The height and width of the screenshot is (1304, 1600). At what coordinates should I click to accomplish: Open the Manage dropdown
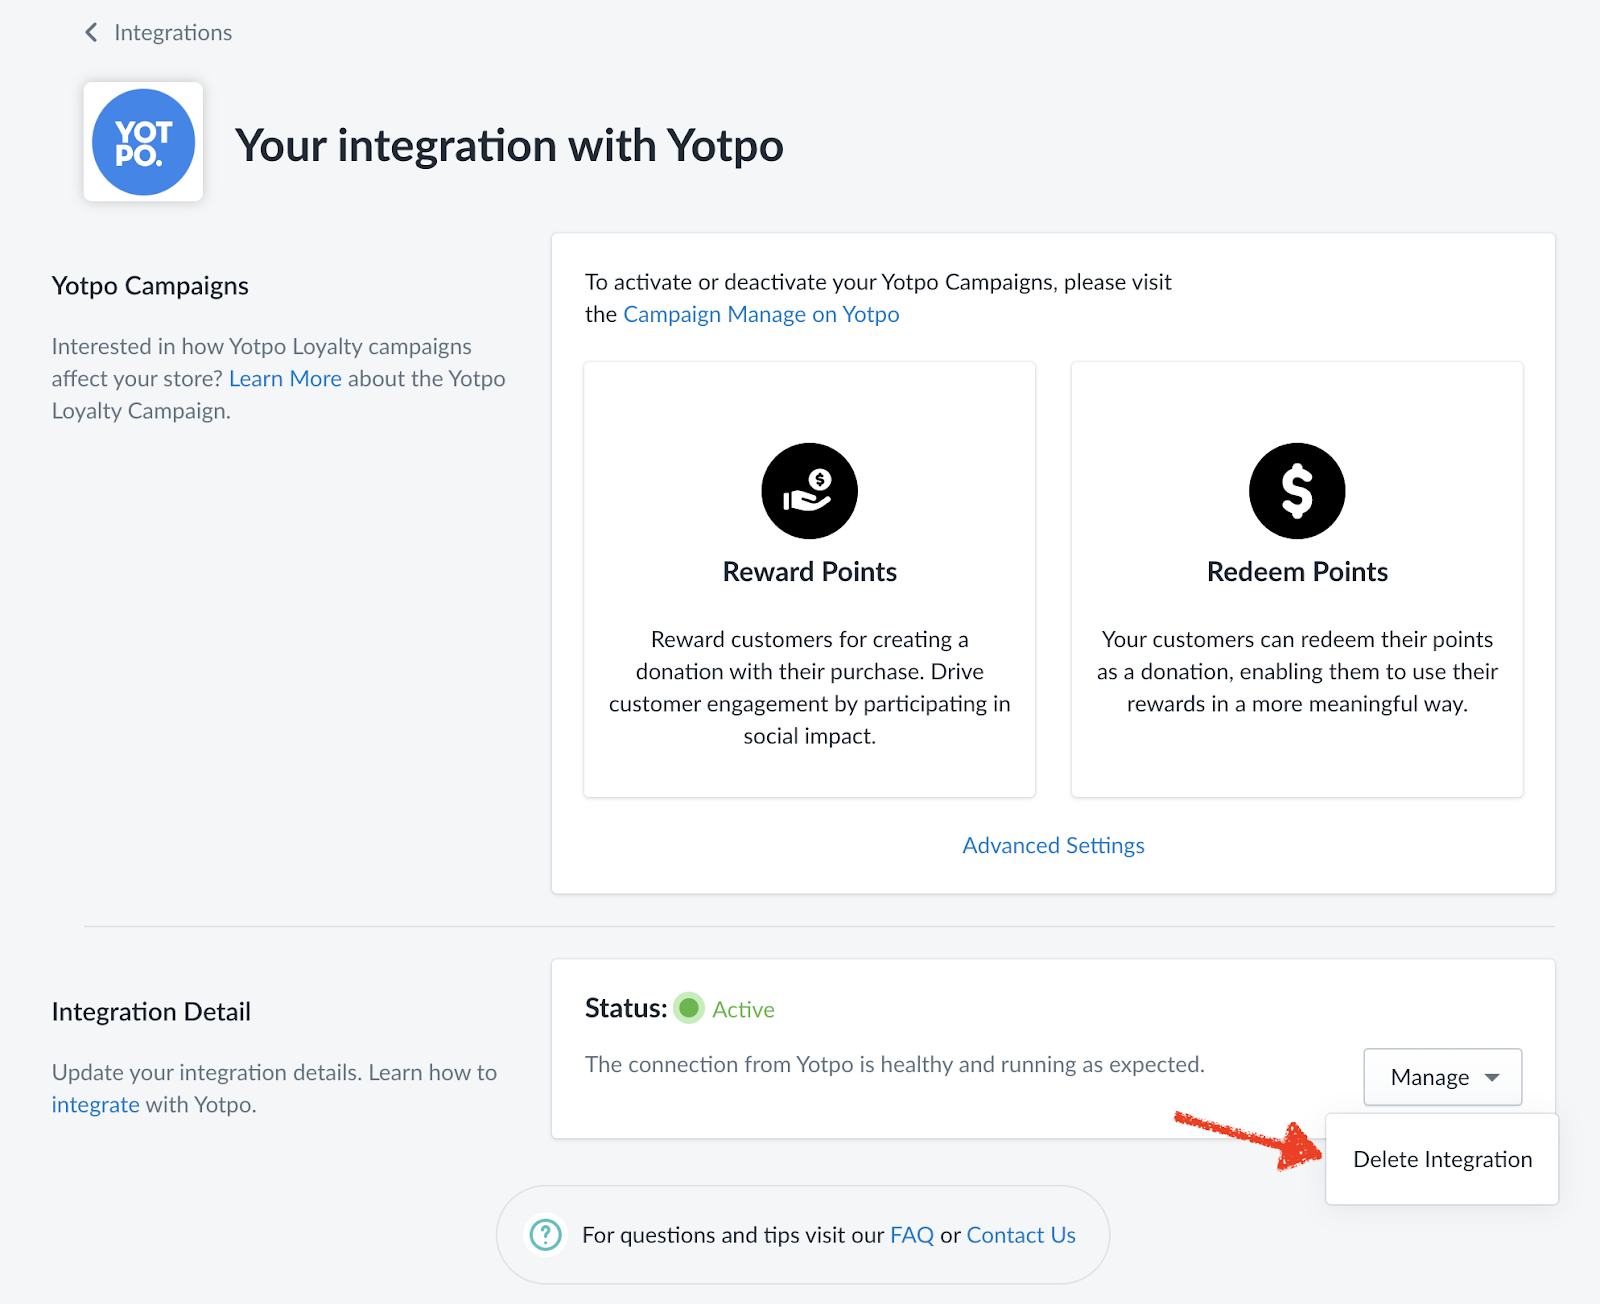coord(1442,1077)
